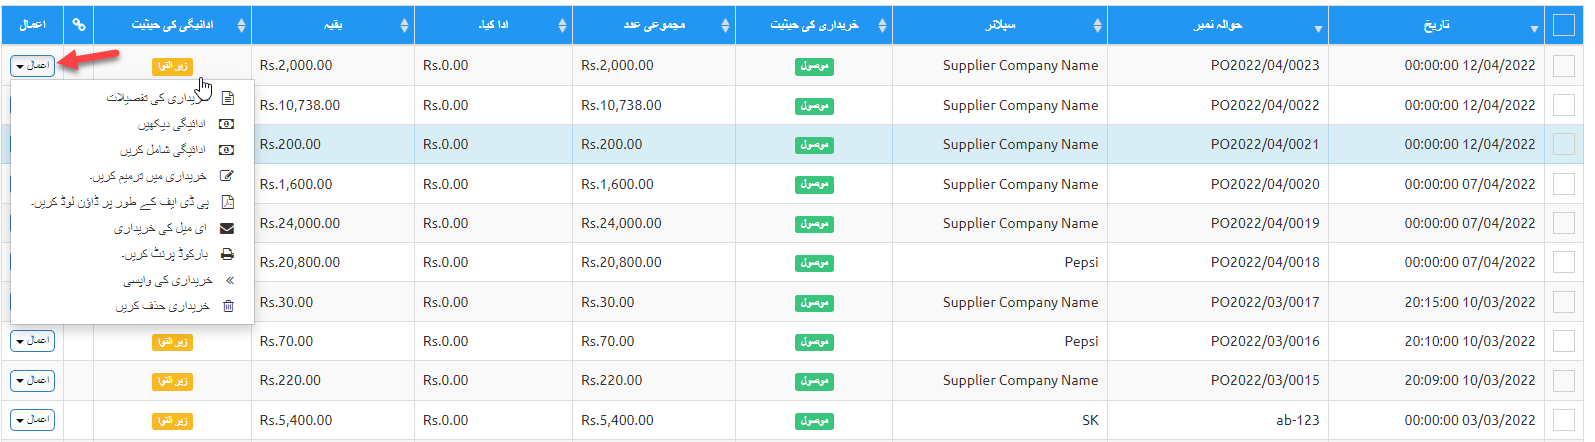Image resolution: width=1595 pixels, height=442 pixels.
Task: Sort table by the تاریخ date column
Action: point(1436,25)
